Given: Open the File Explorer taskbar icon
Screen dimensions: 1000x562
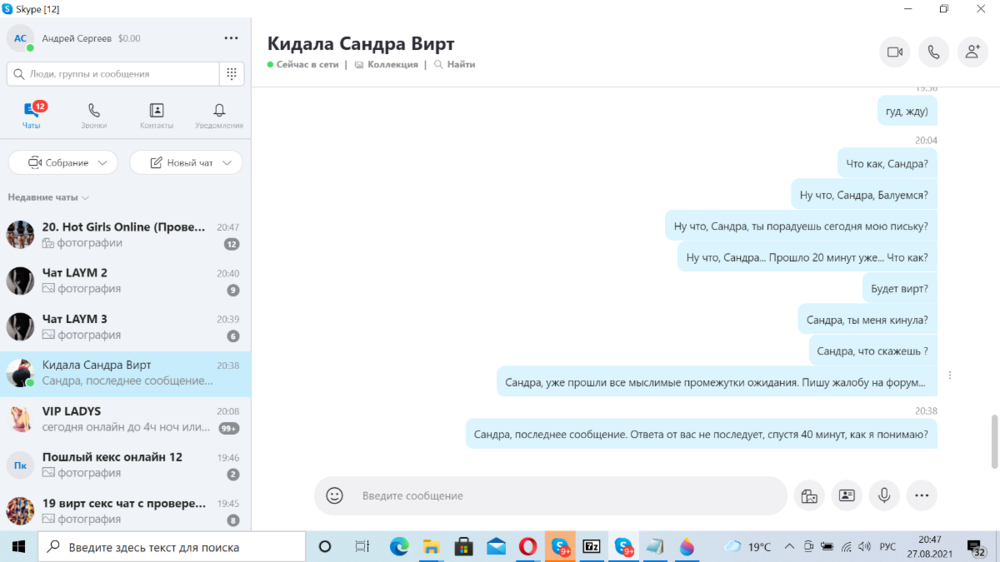Looking at the screenshot, I should click(431, 547).
